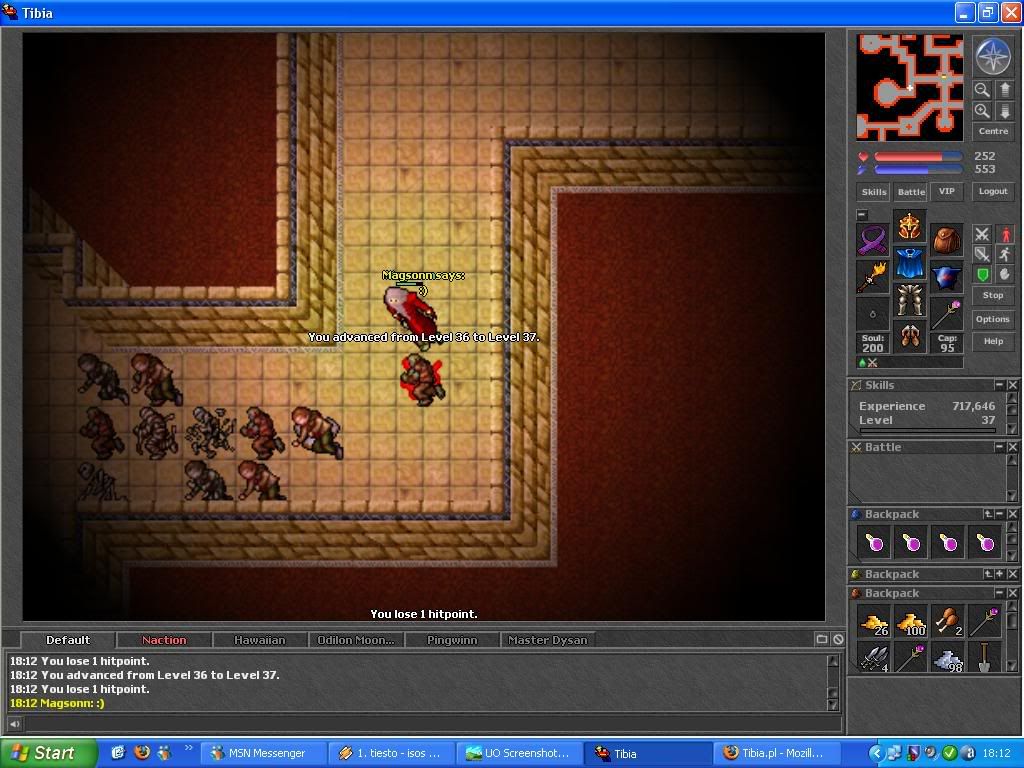Click the Battle button
This screenshot has height=768, width=1024.
911,192
